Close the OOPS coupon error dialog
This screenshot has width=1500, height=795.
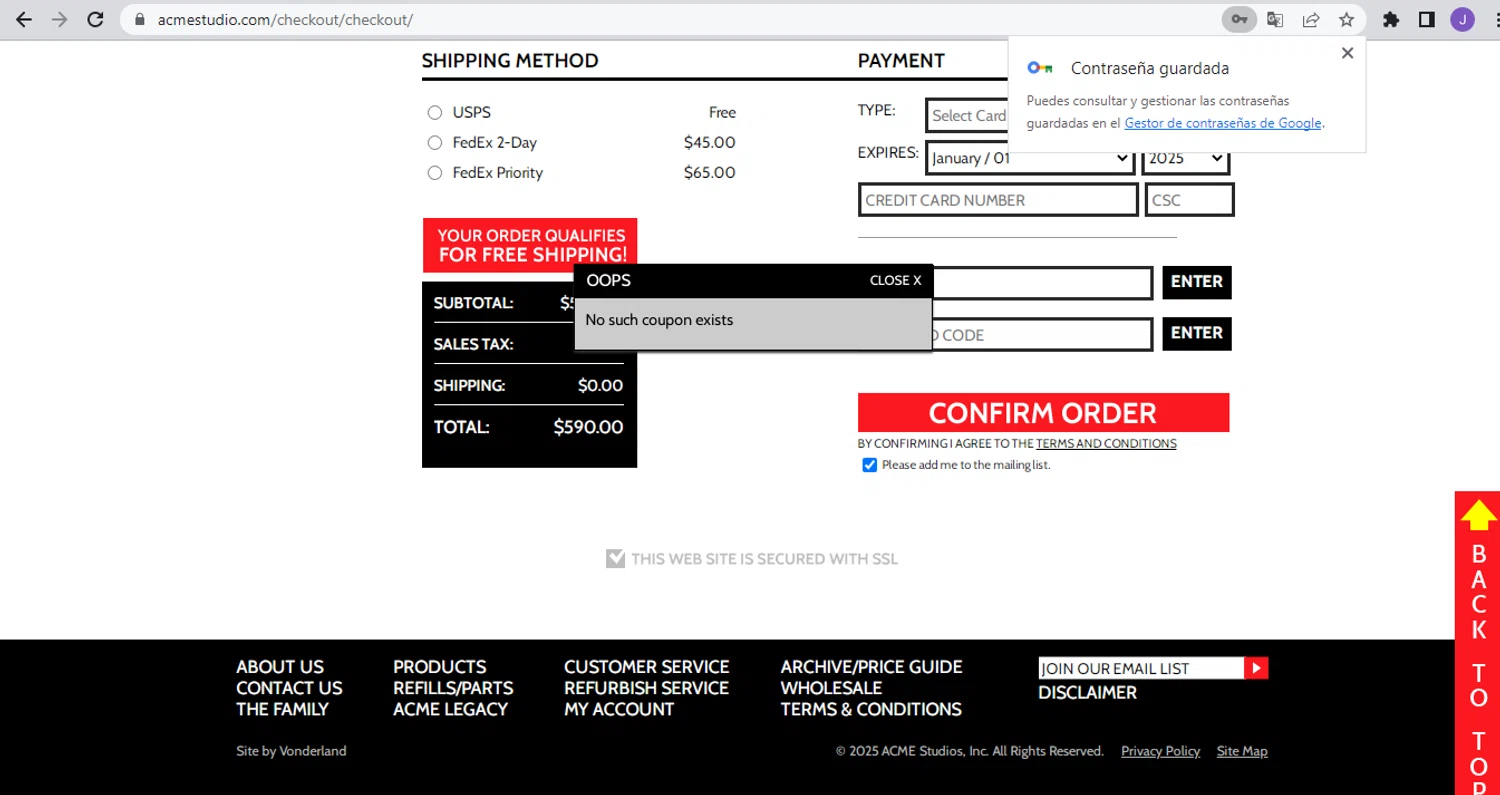click(x=895, y=281)
